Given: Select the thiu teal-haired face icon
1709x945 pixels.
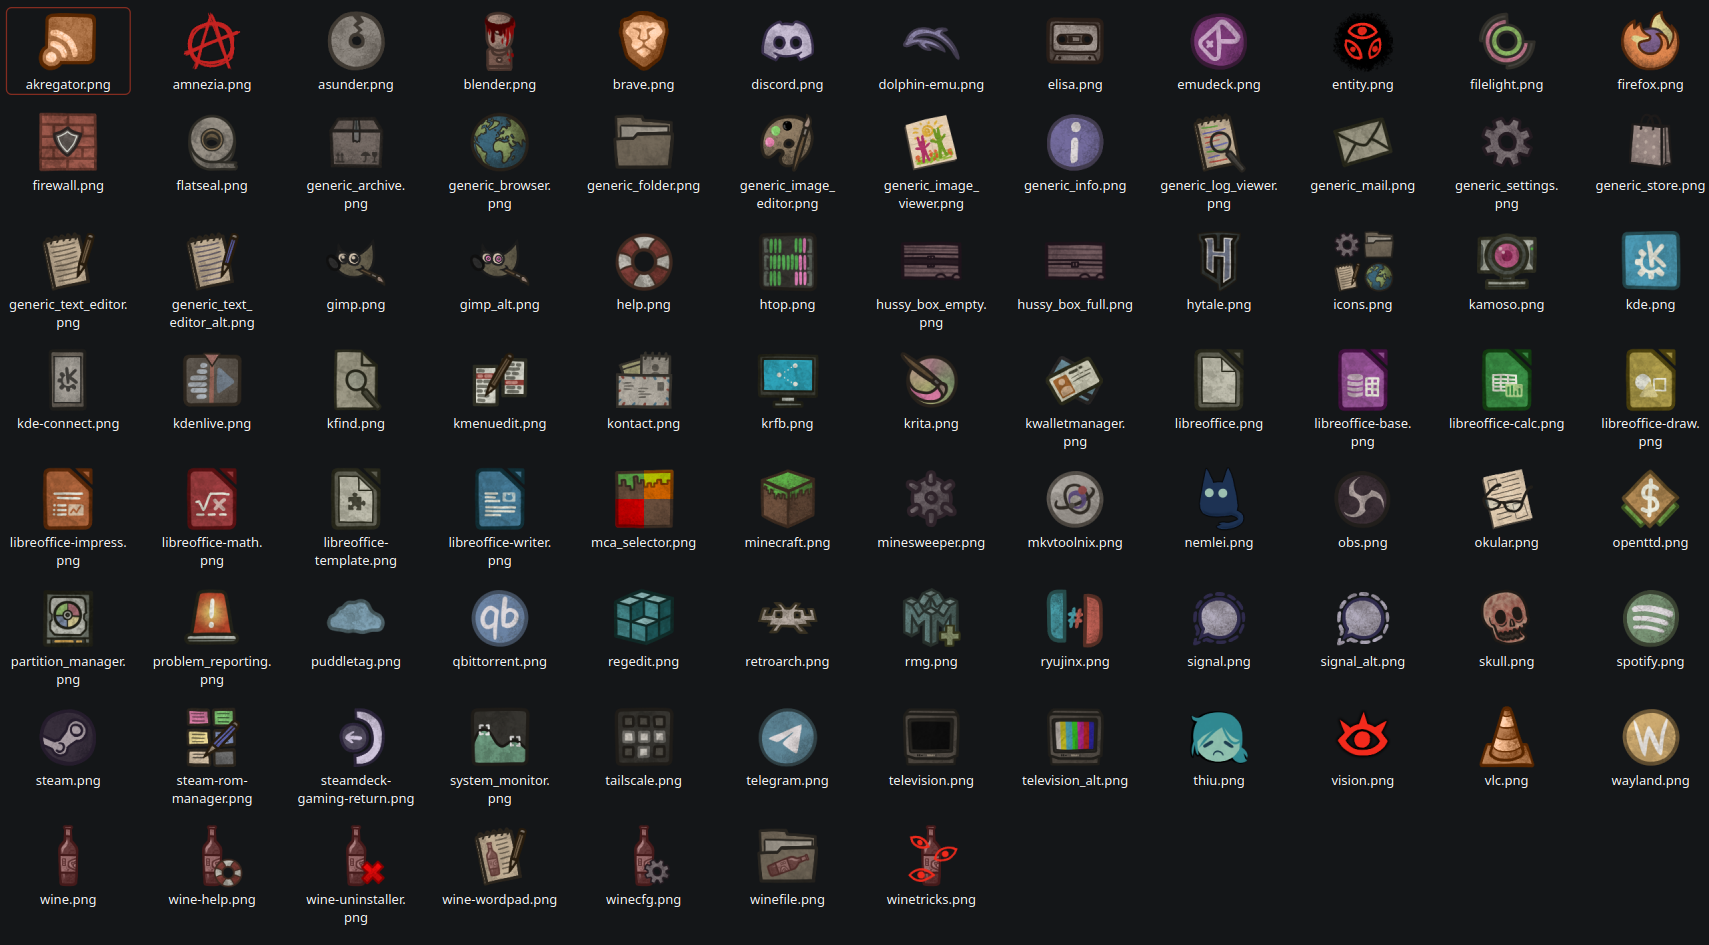Looking at the screenshot, I should click(x=1219, y=737).
